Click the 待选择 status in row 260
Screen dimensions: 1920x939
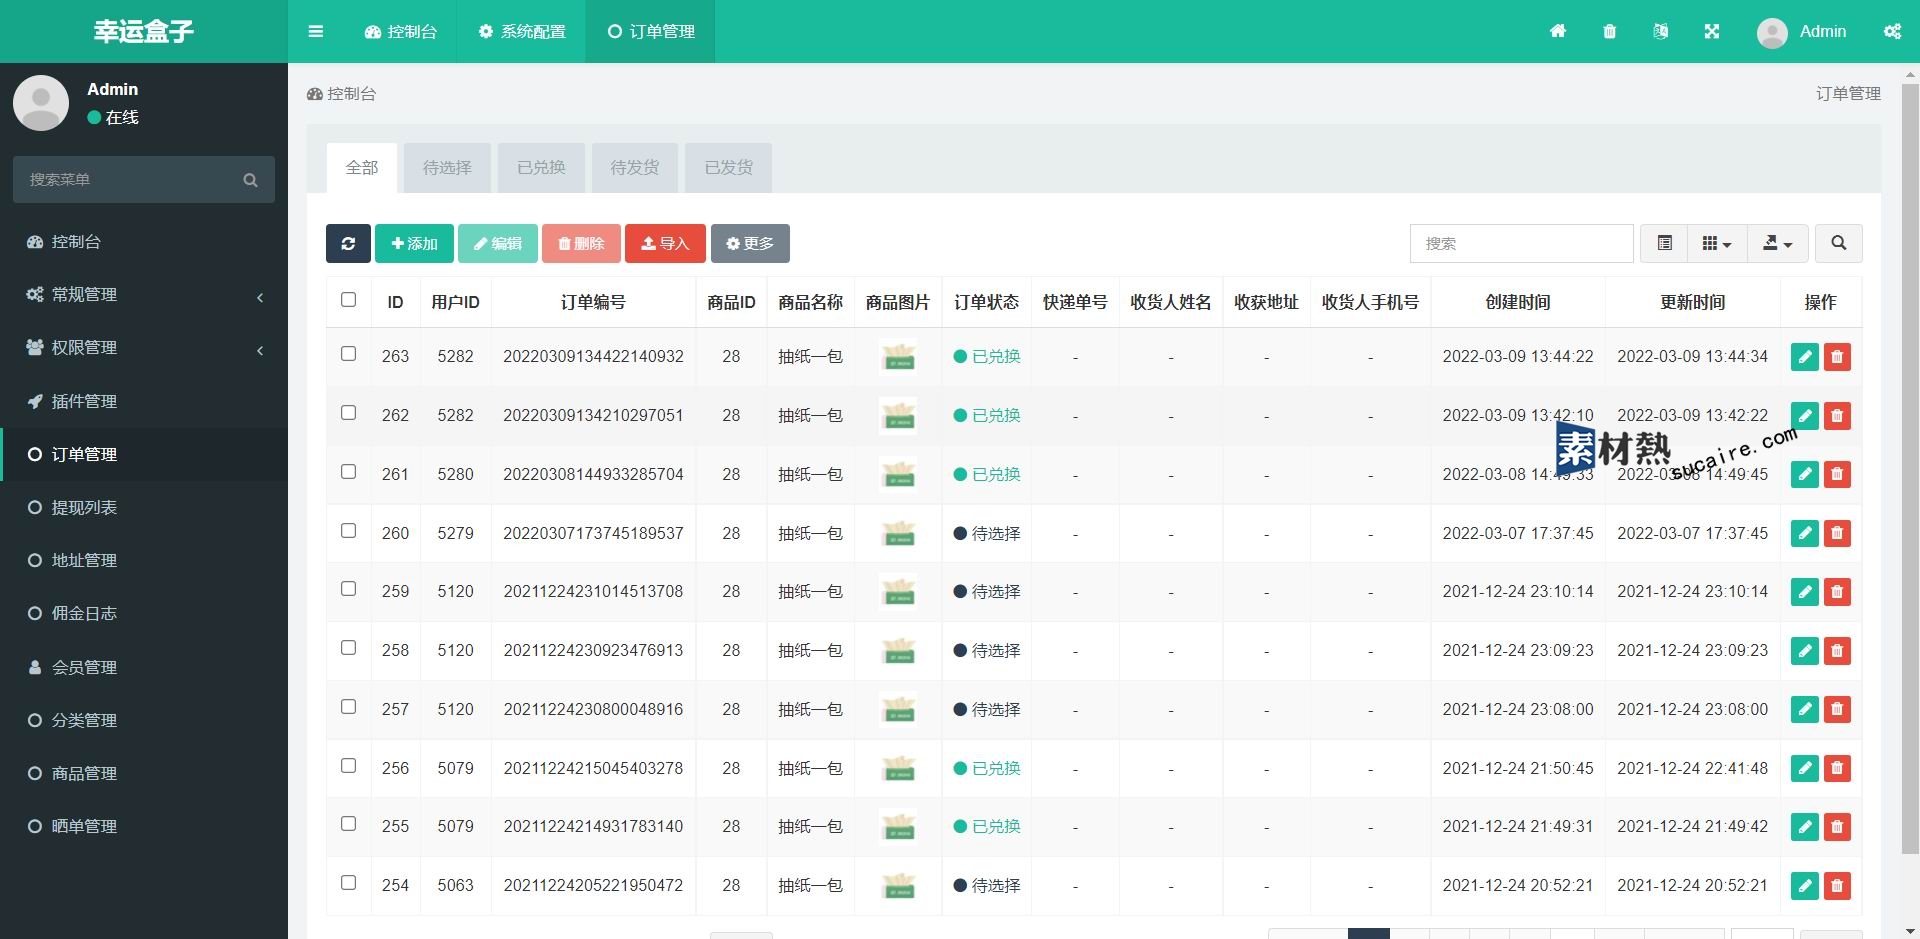[987, 533]
